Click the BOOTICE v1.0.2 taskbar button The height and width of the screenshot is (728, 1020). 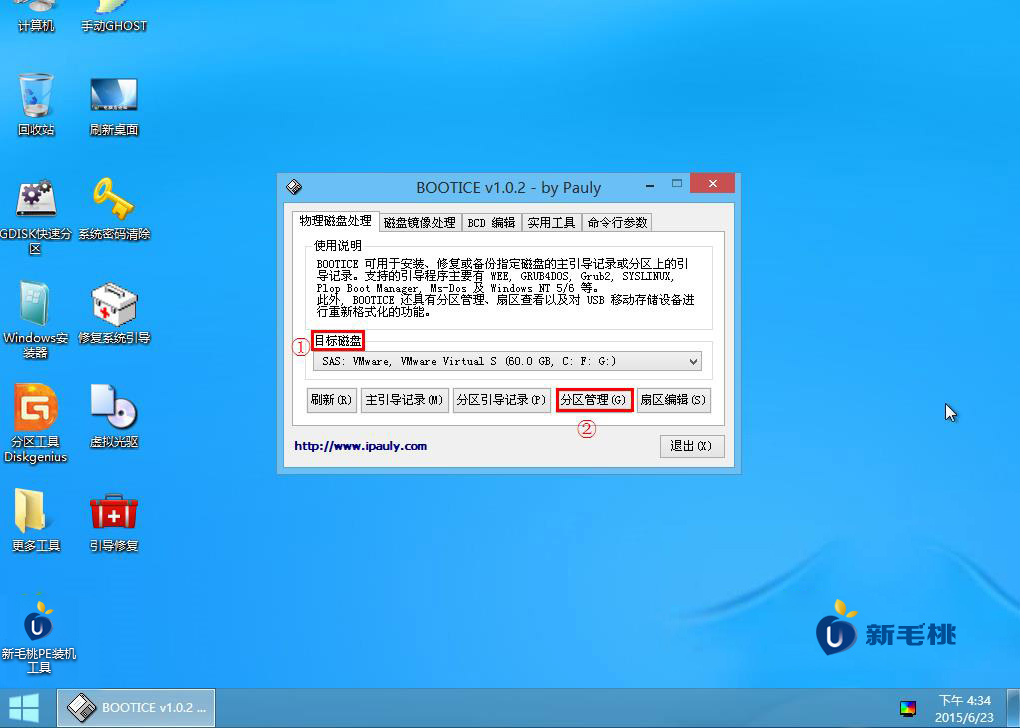point(136,708)
